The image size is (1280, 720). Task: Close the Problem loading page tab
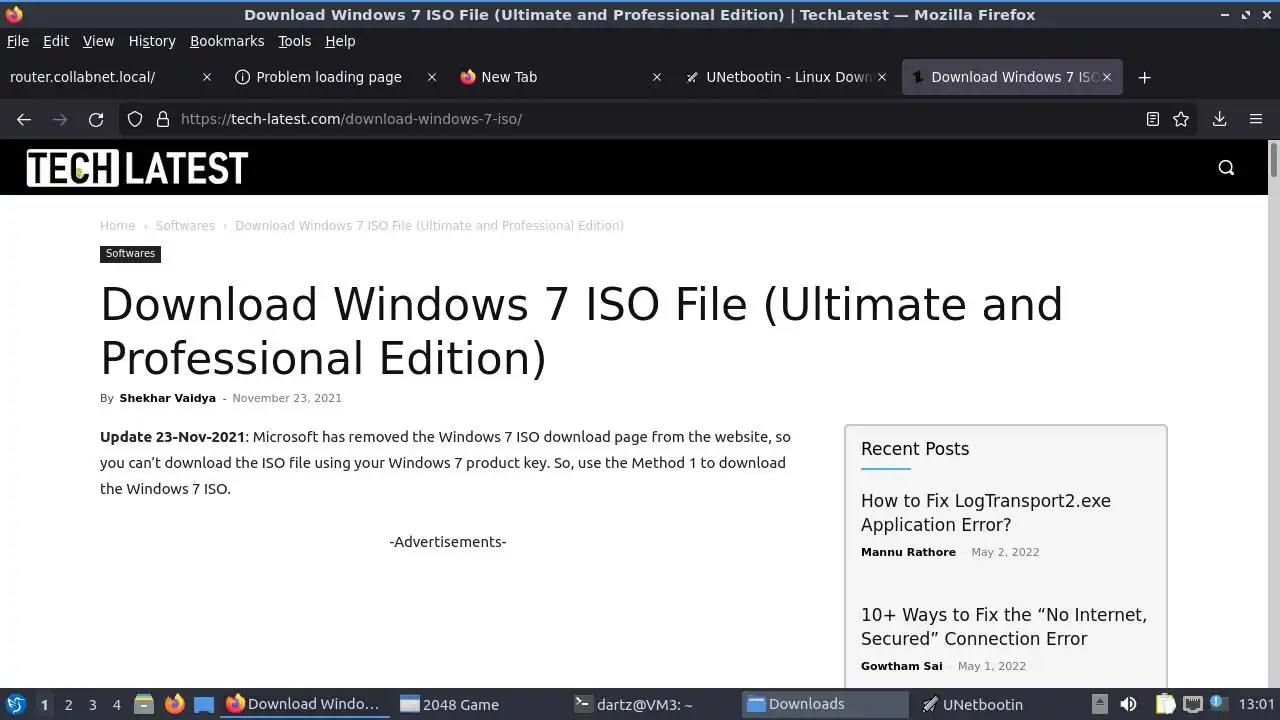click(432, 77)
